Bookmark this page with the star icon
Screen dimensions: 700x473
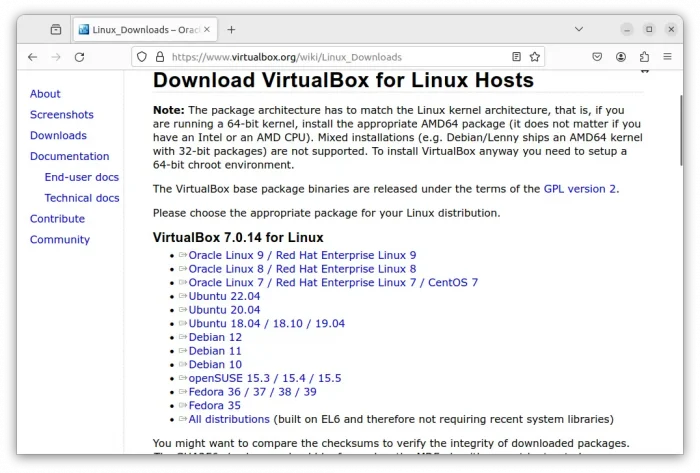point(535,57)
